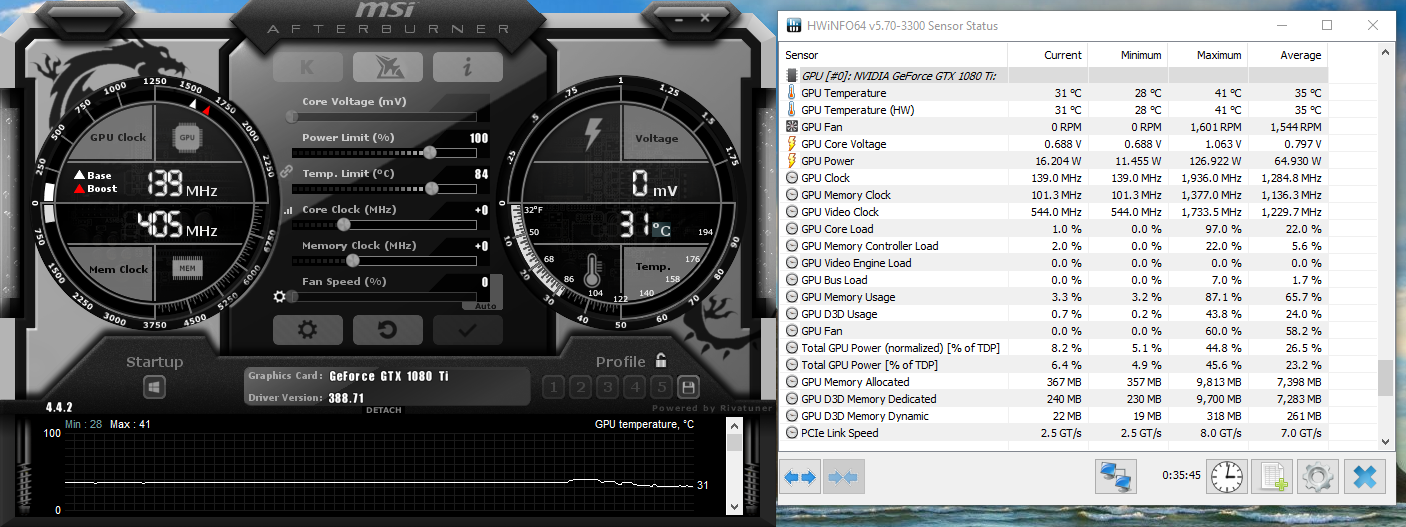Click the Temp. Limit (°C) slider handle
This screenshot has height=527, width=1406.
coord(432,188)
